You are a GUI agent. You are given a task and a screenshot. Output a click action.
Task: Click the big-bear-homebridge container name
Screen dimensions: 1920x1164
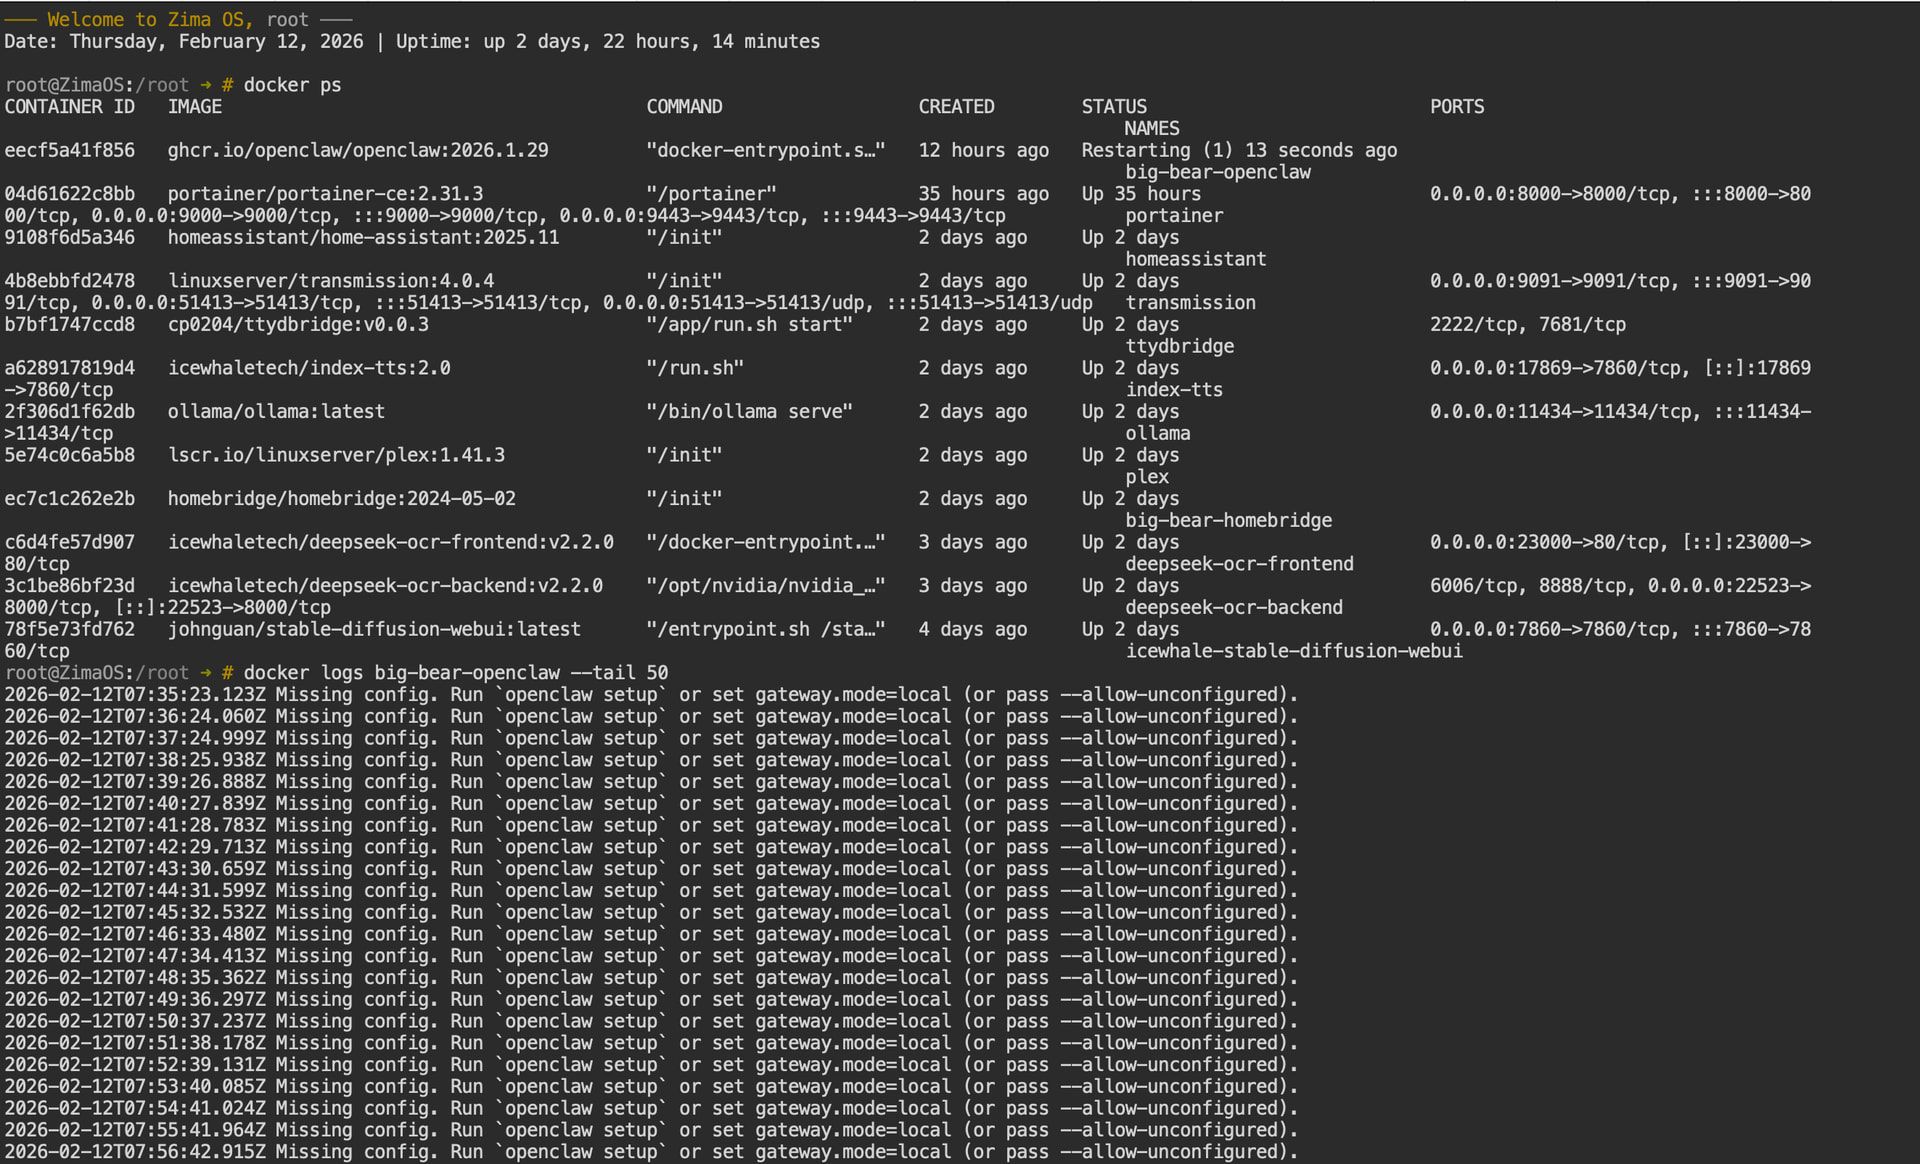click(x=1229, y=520)
